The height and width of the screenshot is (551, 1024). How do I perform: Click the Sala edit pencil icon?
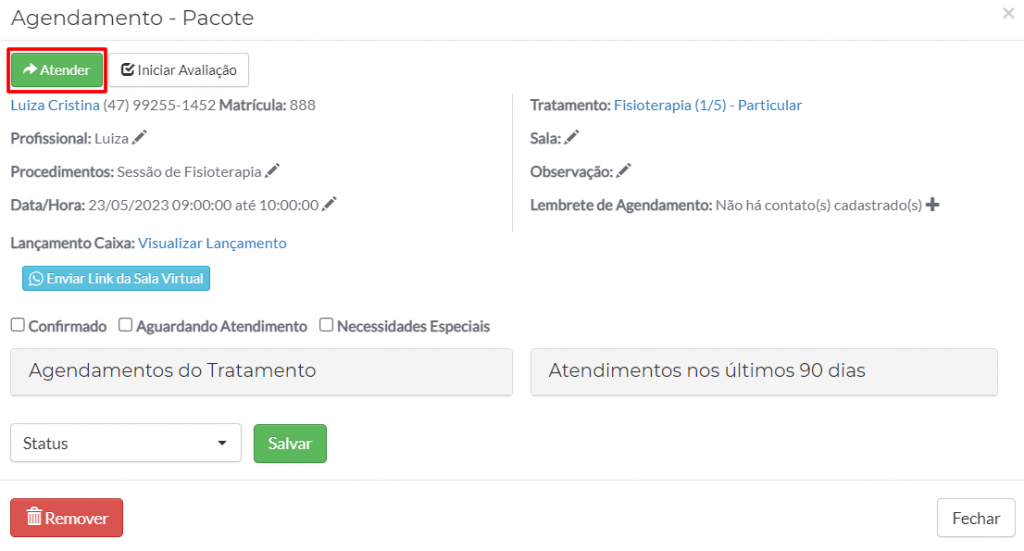(x=572, y=137)
